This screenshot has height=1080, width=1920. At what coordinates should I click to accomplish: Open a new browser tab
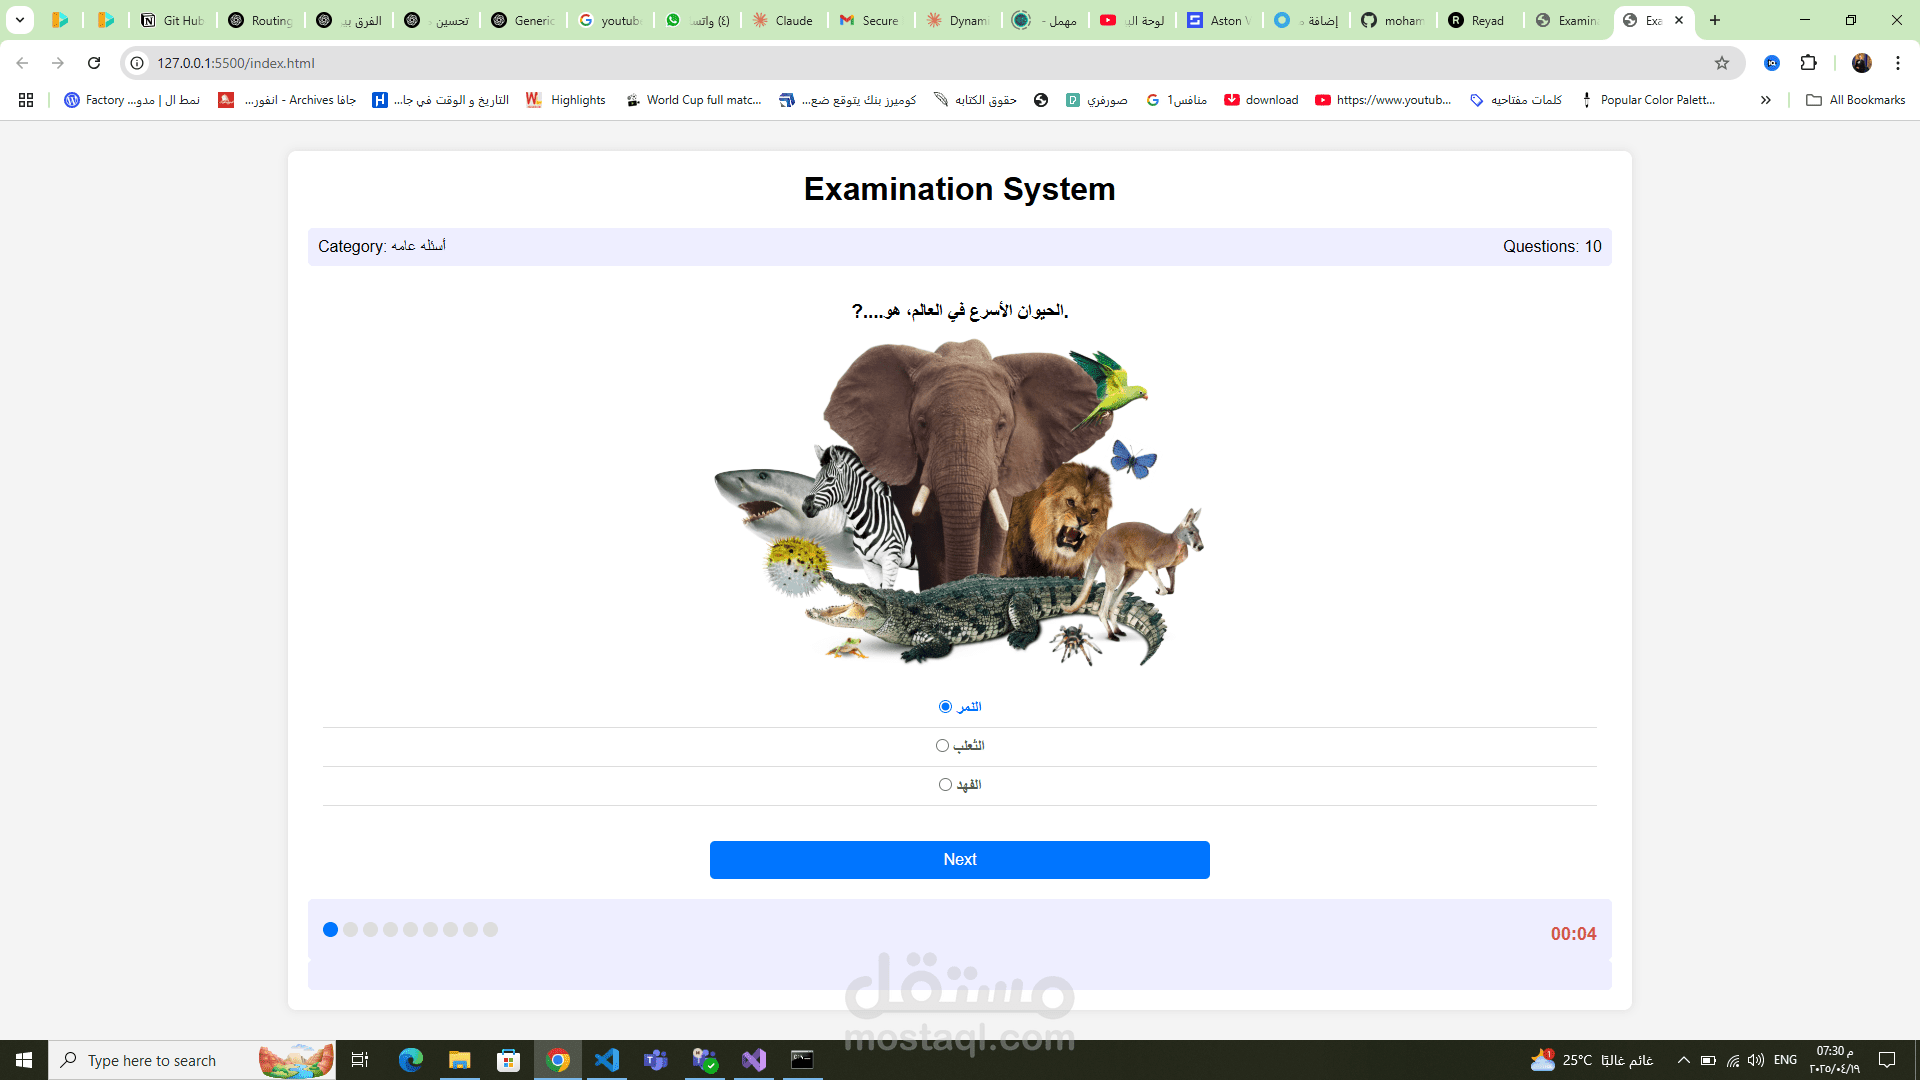(x=1715, y=20)
